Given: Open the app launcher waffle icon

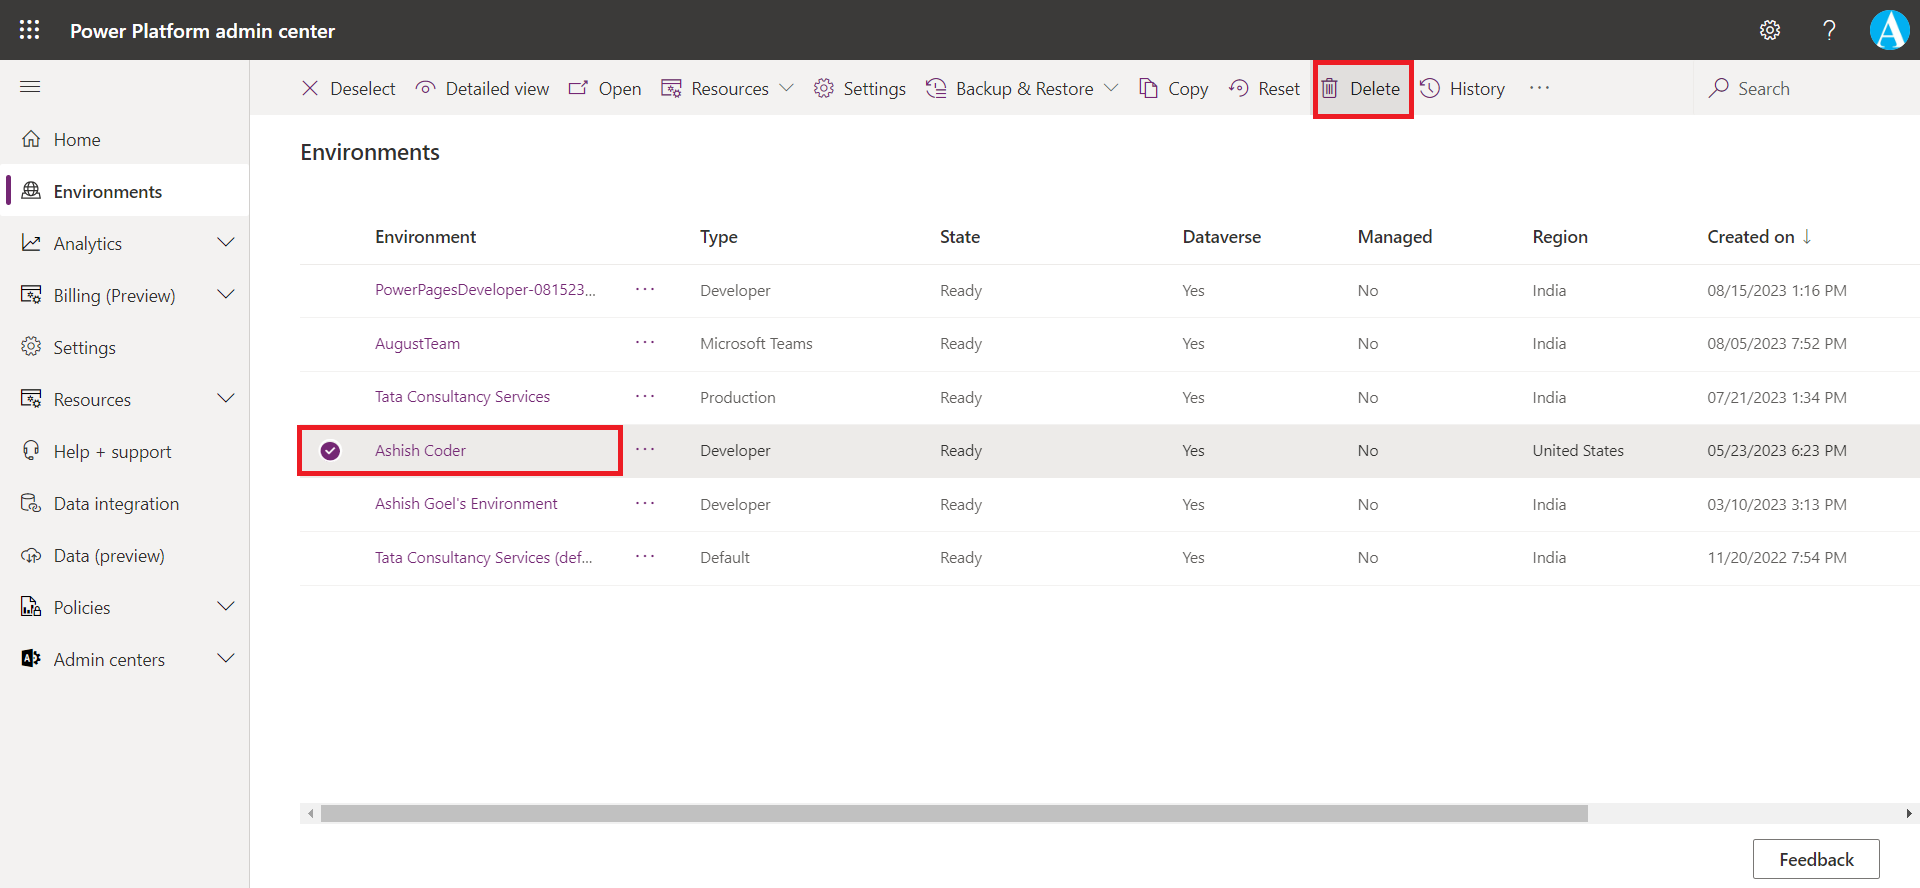Looking at the screenshot, I should click(30, 30).
